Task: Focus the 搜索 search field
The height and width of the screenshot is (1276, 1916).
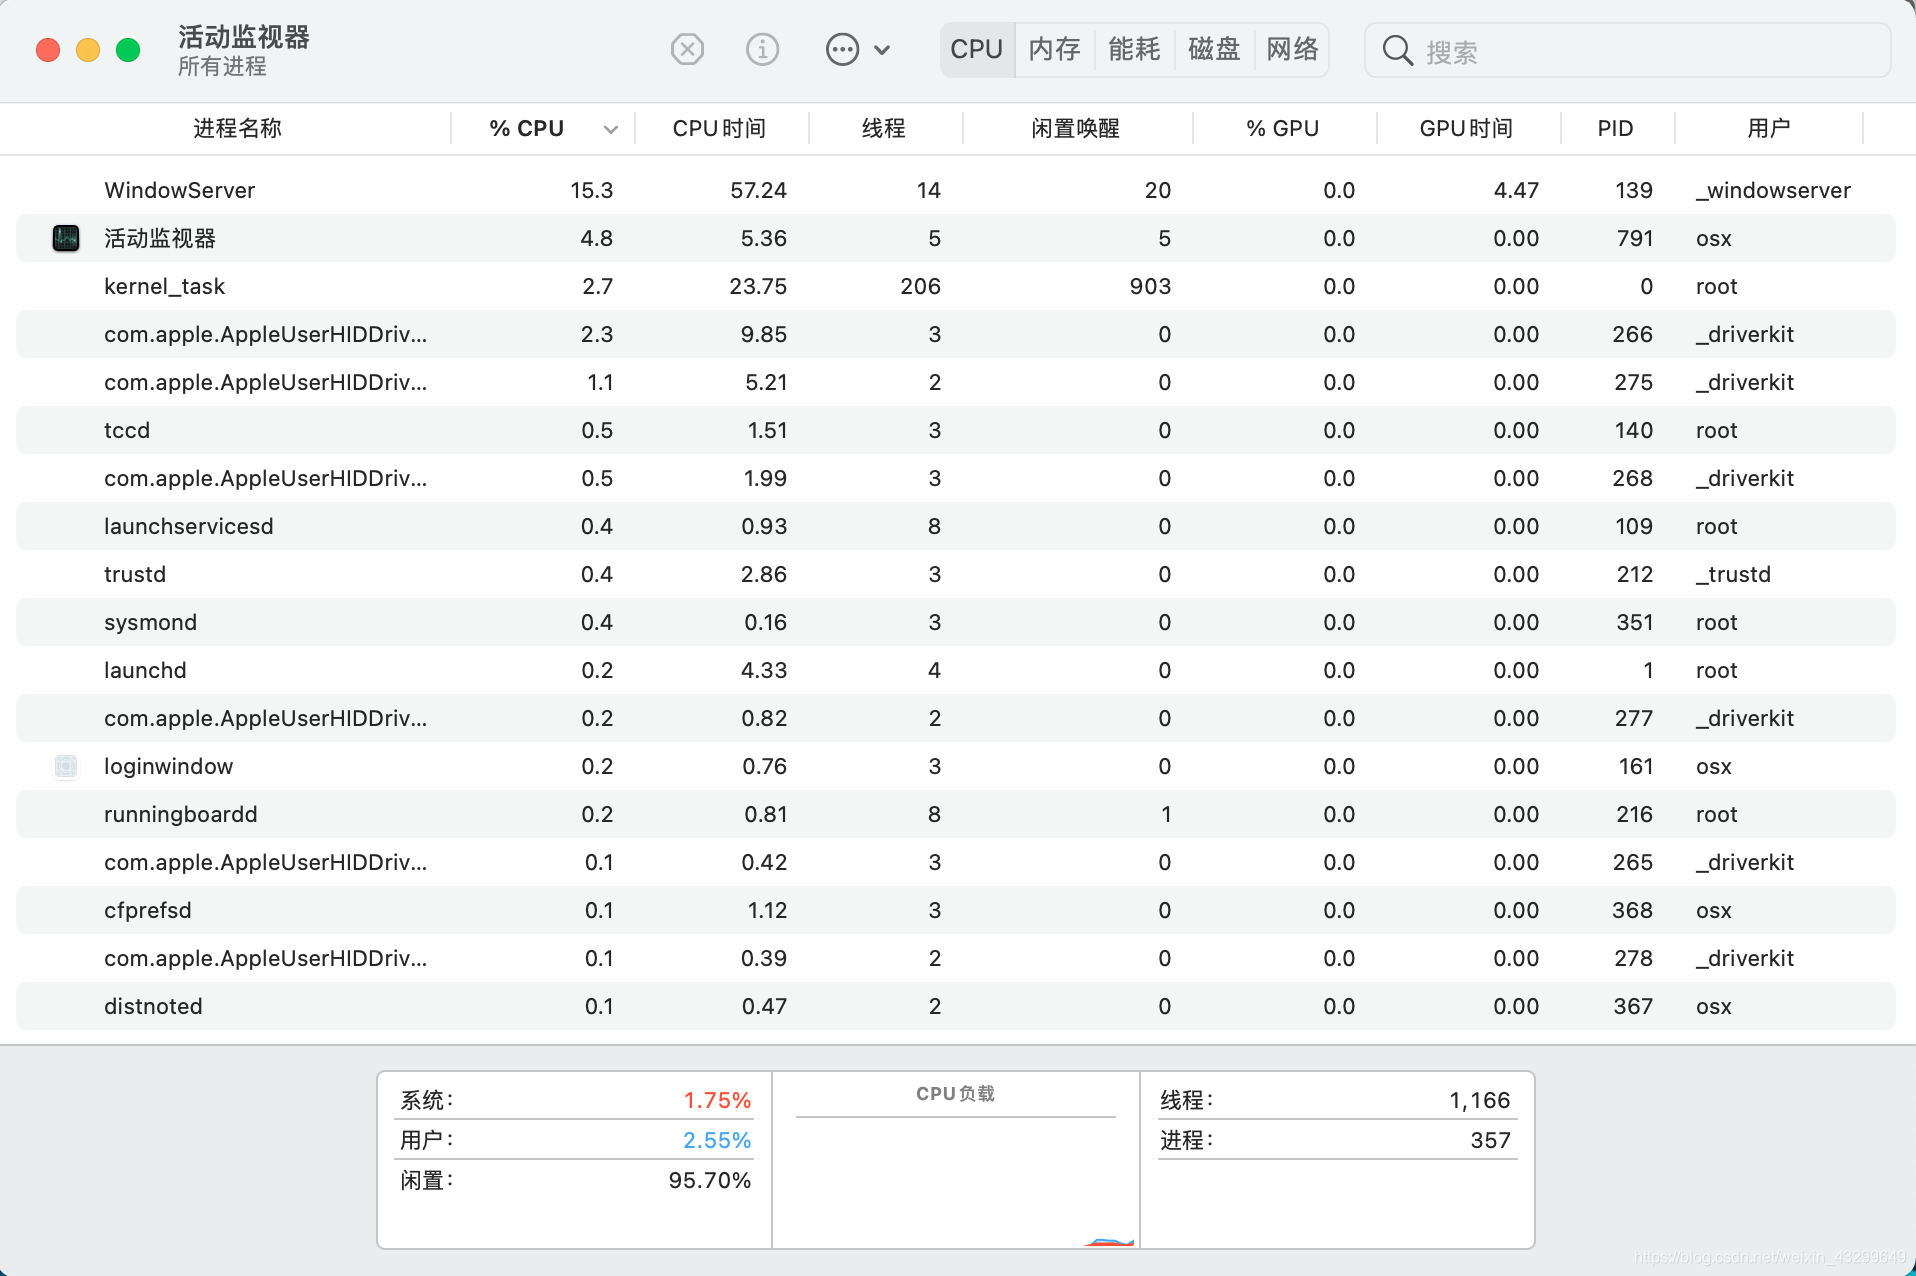Action: 1627,50
